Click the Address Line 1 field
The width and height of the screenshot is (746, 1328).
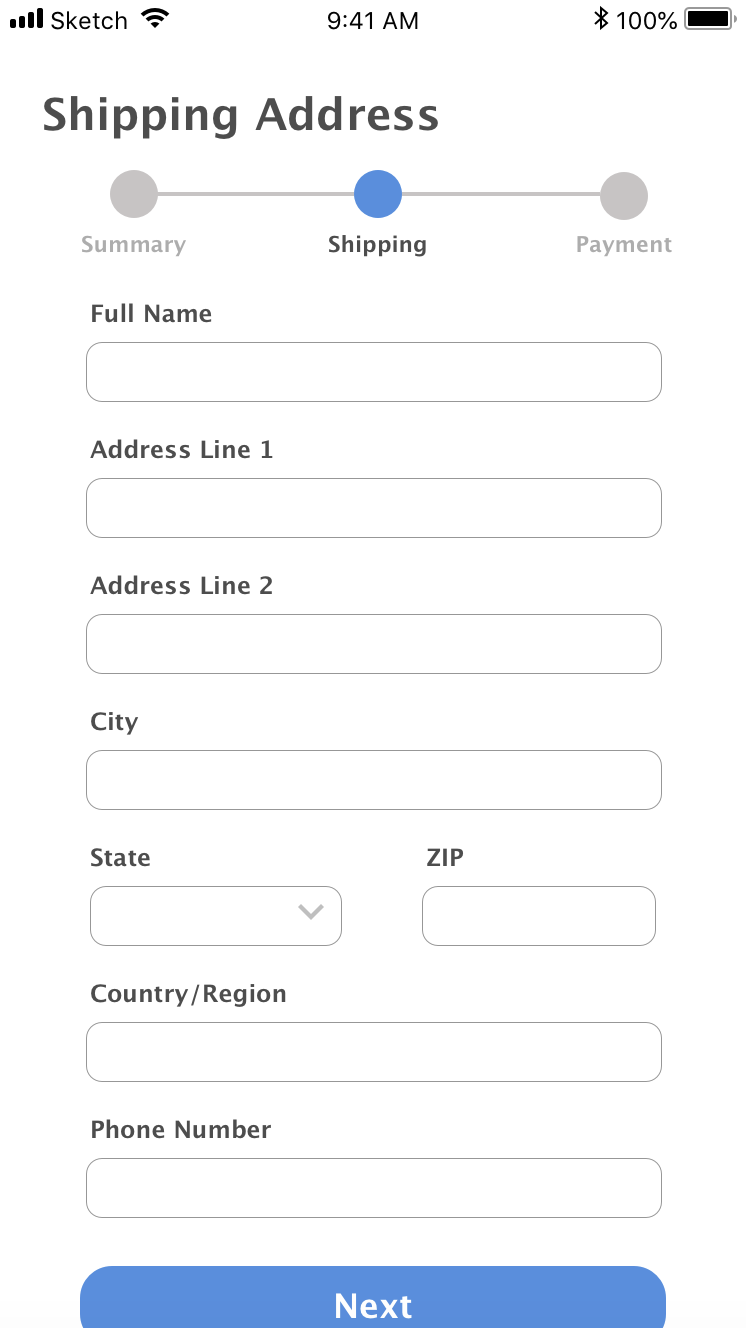click(374, 508)
